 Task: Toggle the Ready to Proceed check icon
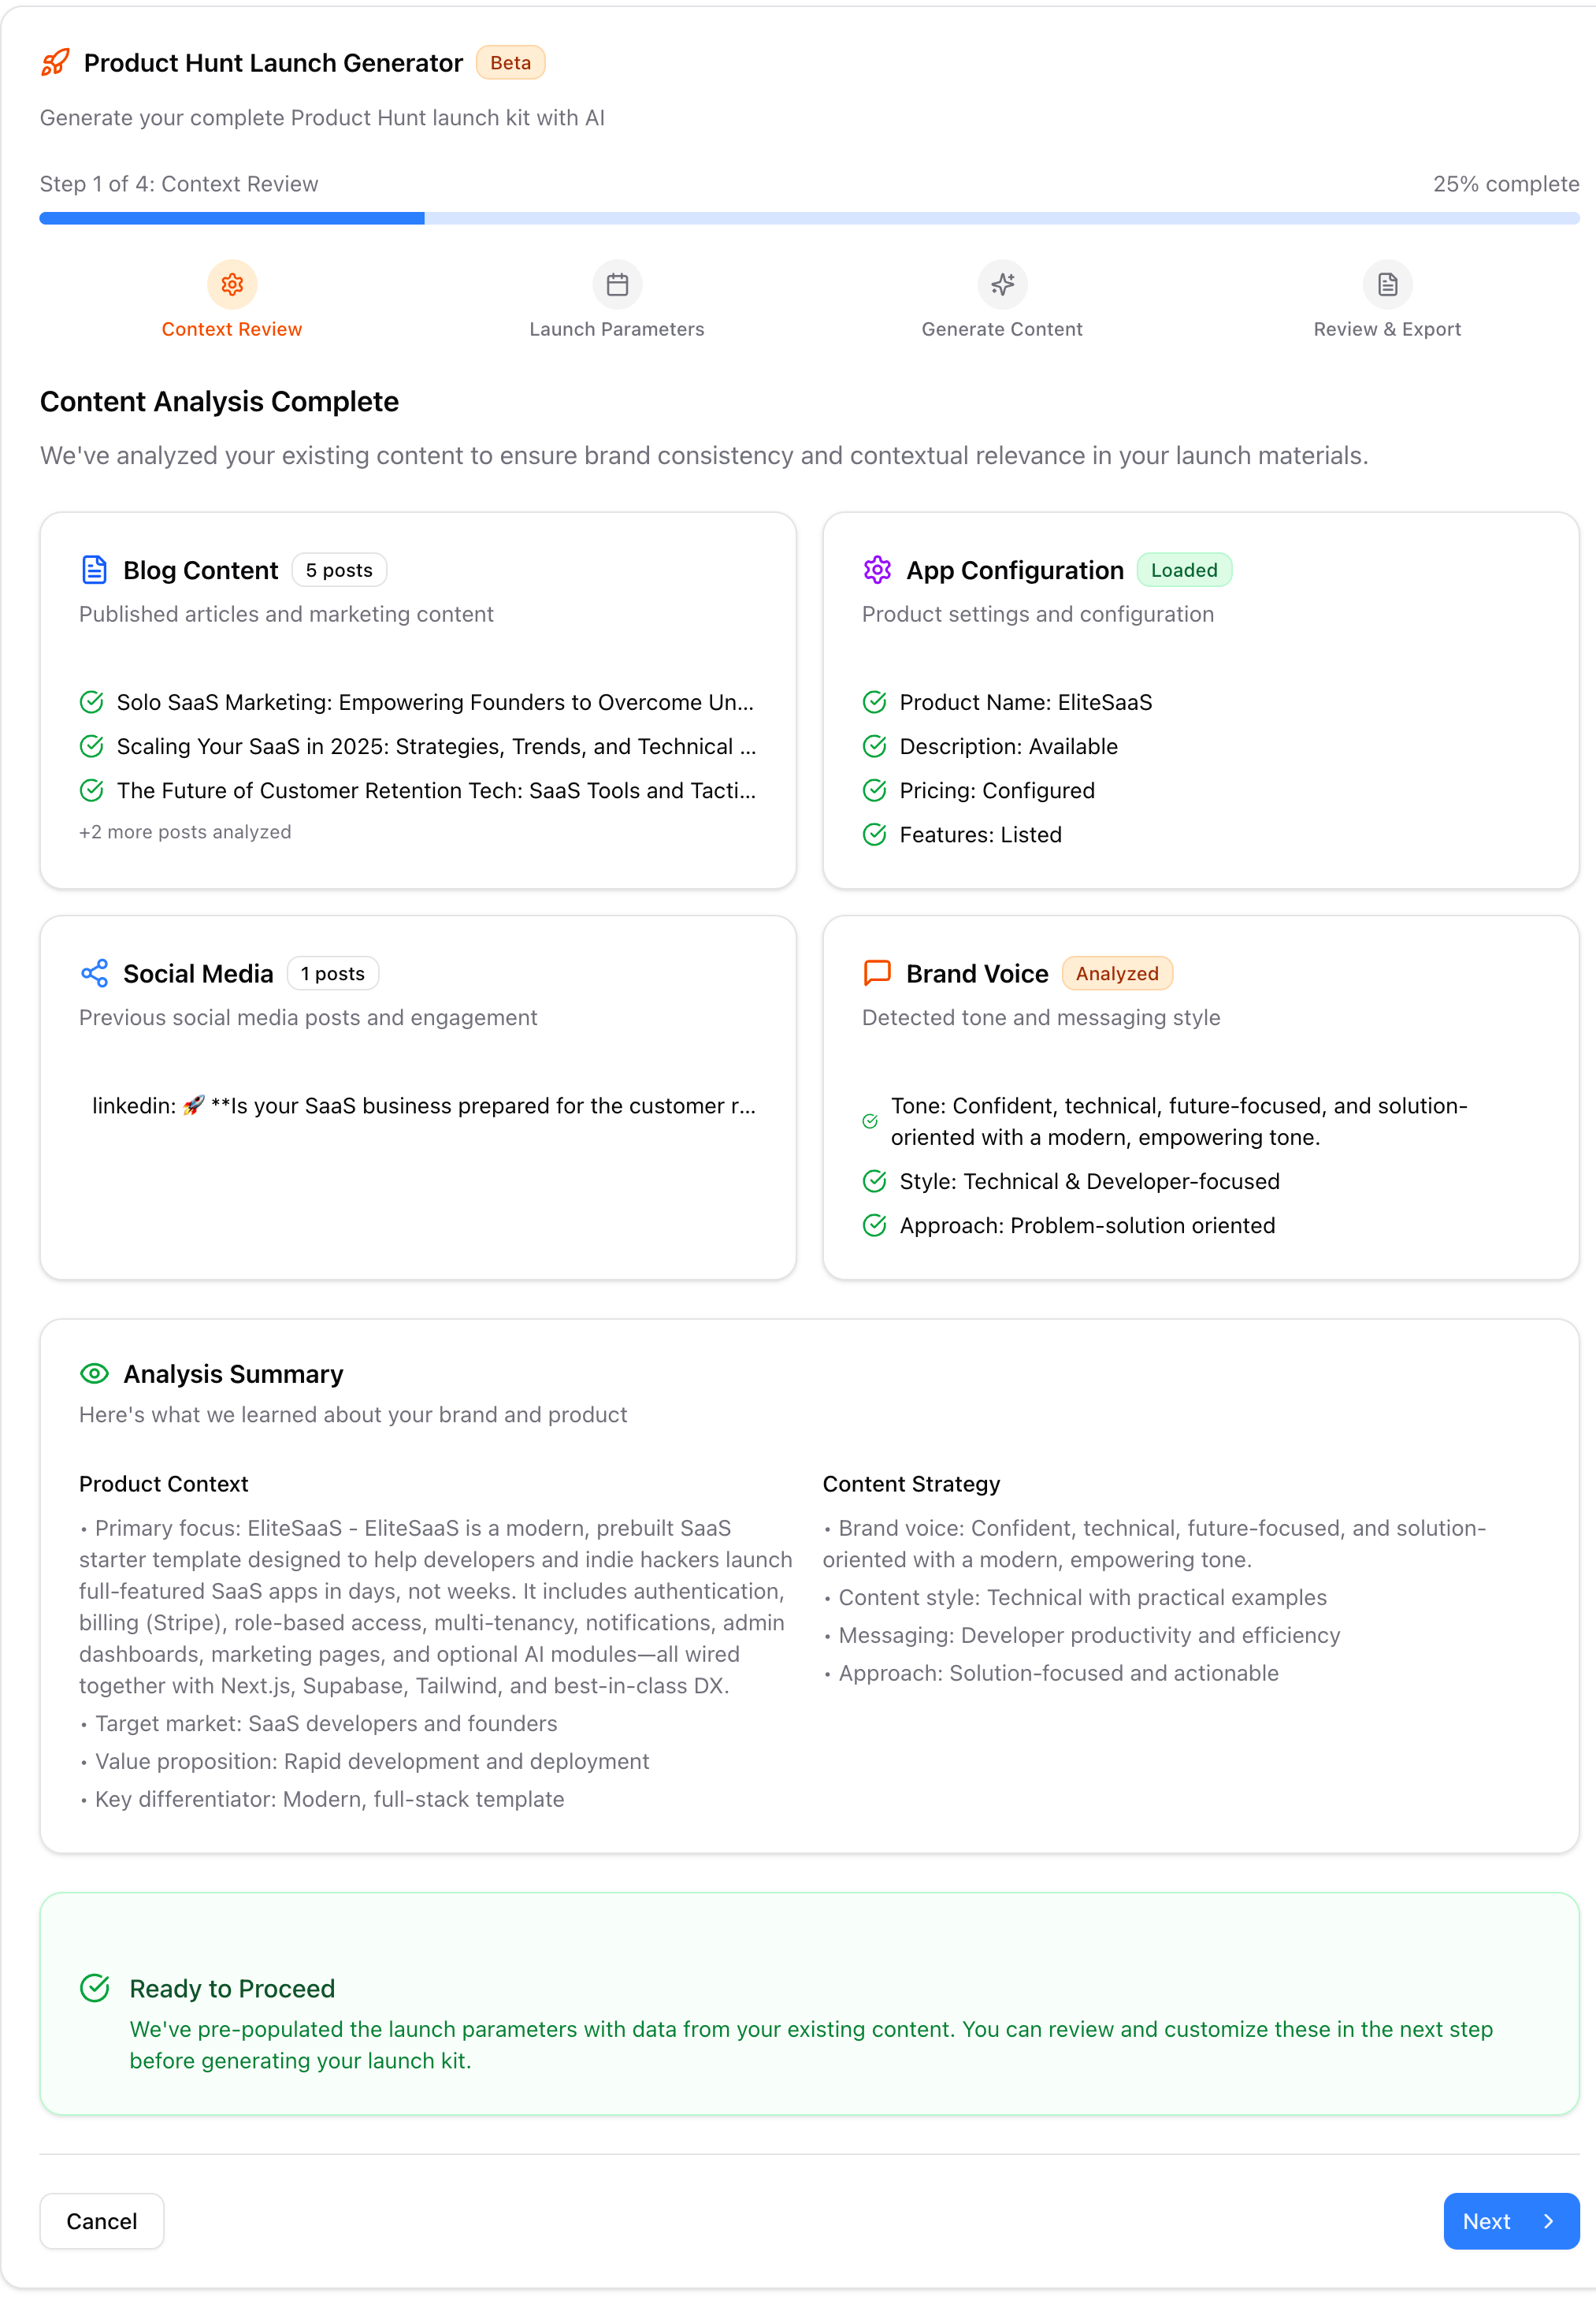point(95,1988)
